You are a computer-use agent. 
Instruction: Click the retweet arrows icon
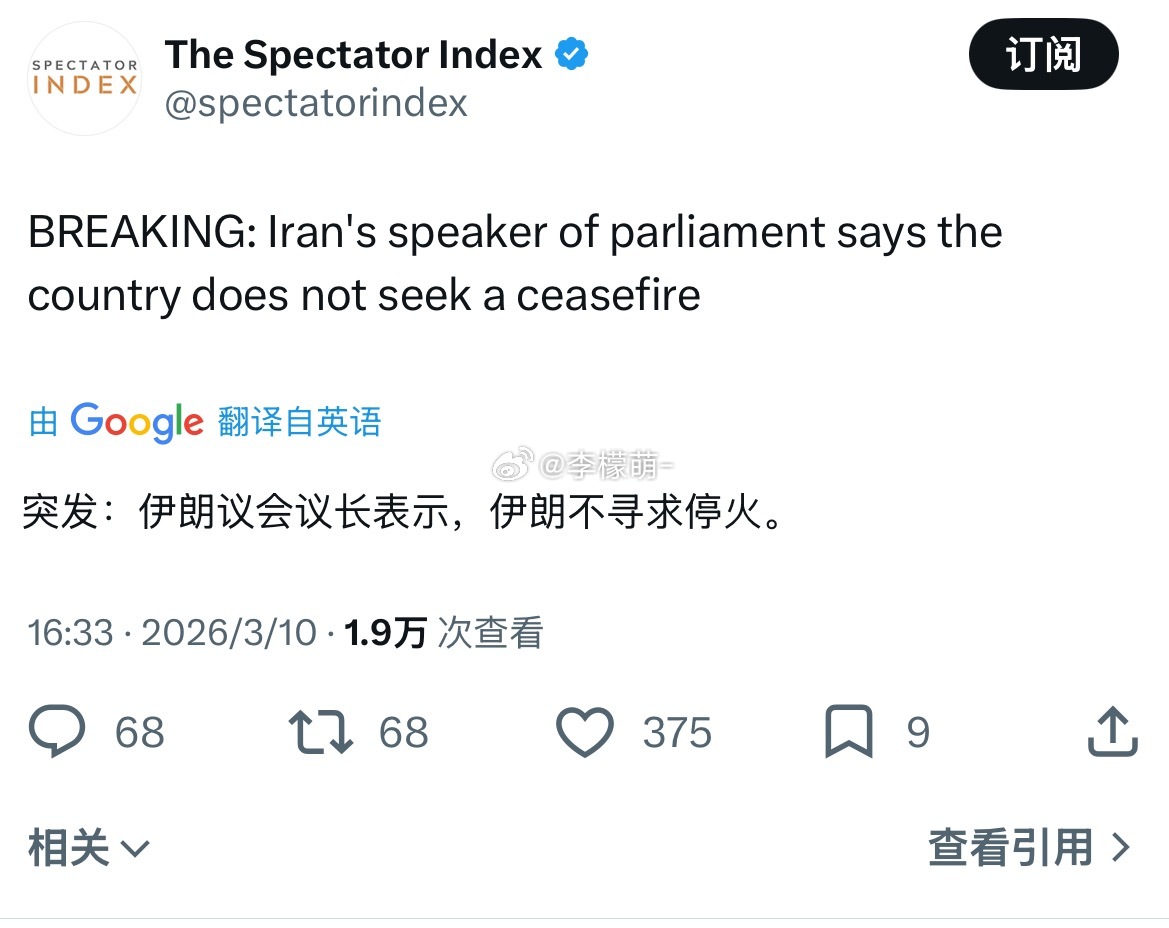tap(320, 731)
